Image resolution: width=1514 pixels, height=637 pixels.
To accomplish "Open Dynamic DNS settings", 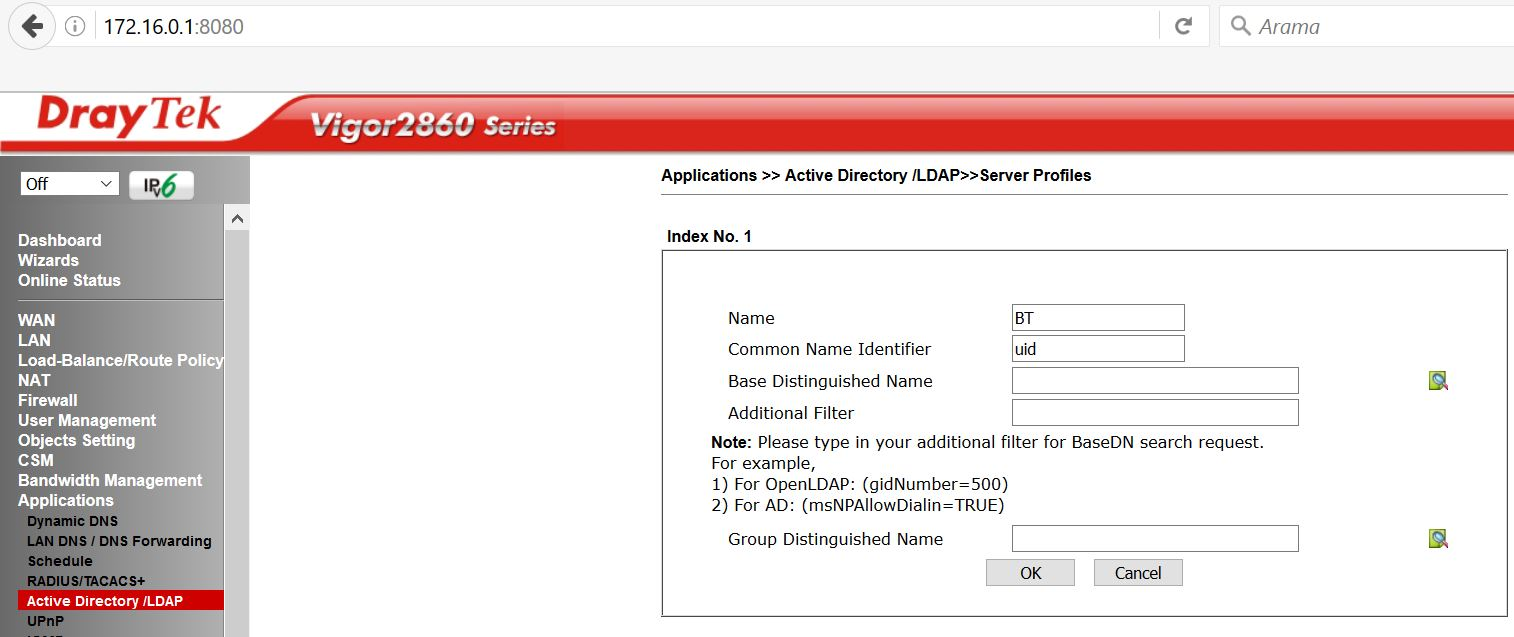I will [x=72, y=521].
